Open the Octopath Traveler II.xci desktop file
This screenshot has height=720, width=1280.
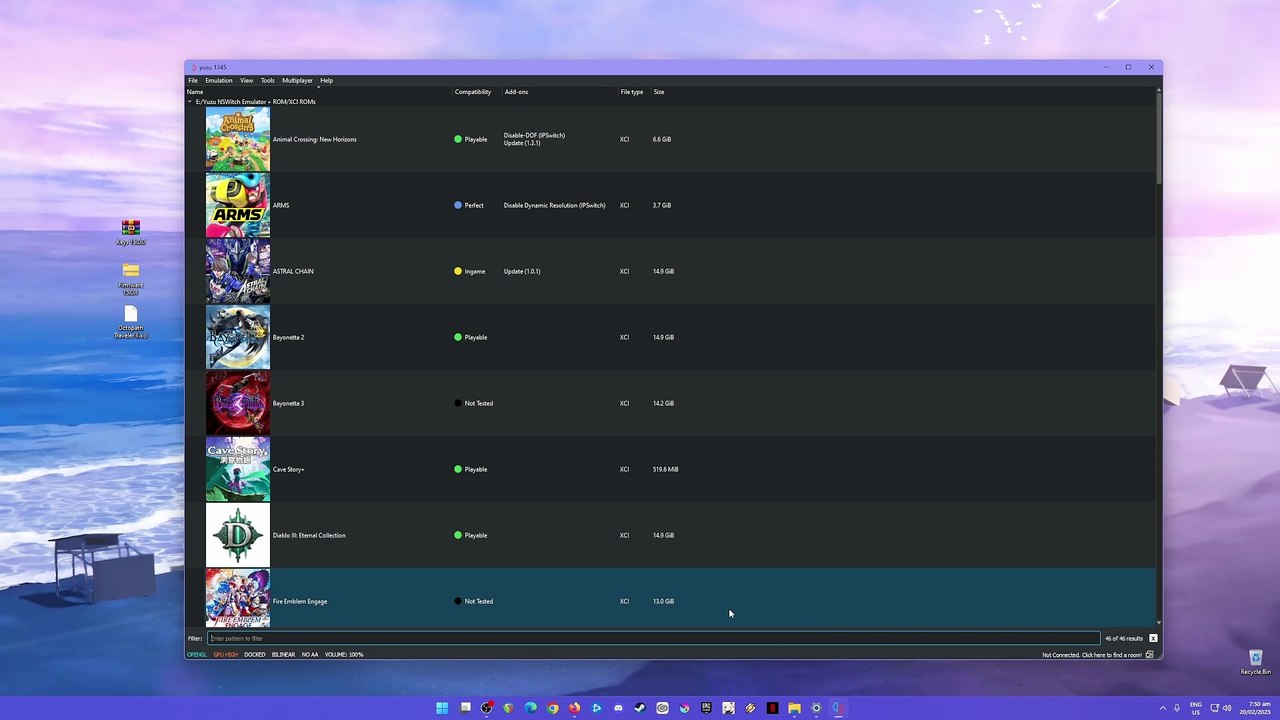130,323
